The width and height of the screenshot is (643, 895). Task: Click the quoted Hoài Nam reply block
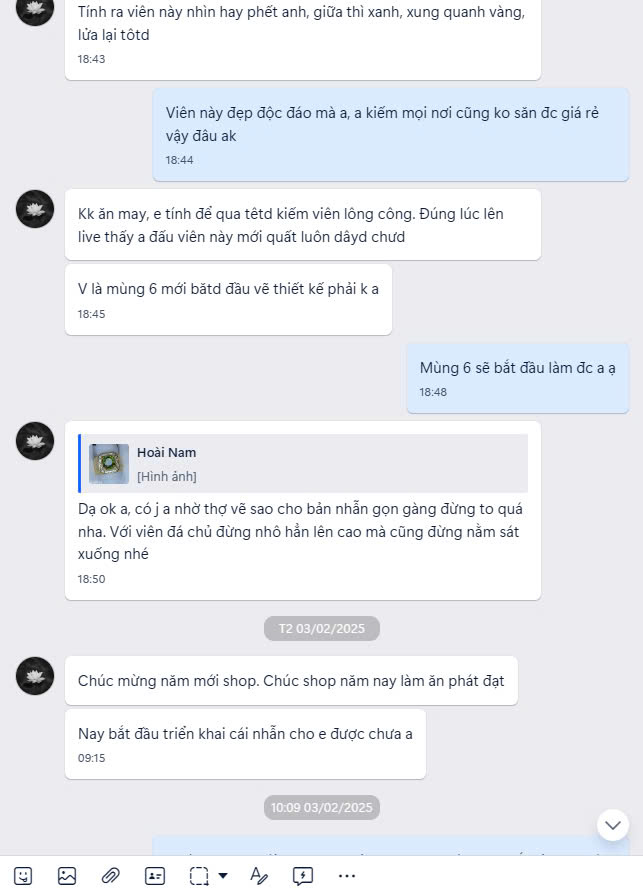[303, 463]
